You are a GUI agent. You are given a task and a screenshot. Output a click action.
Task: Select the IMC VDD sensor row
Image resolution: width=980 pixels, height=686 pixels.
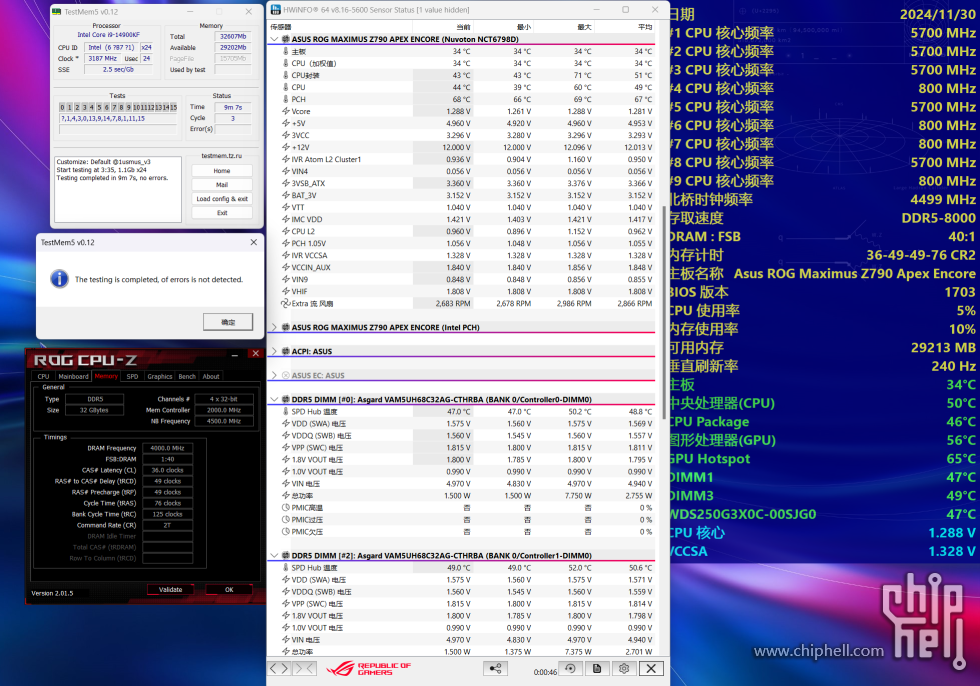pos(461,219)
